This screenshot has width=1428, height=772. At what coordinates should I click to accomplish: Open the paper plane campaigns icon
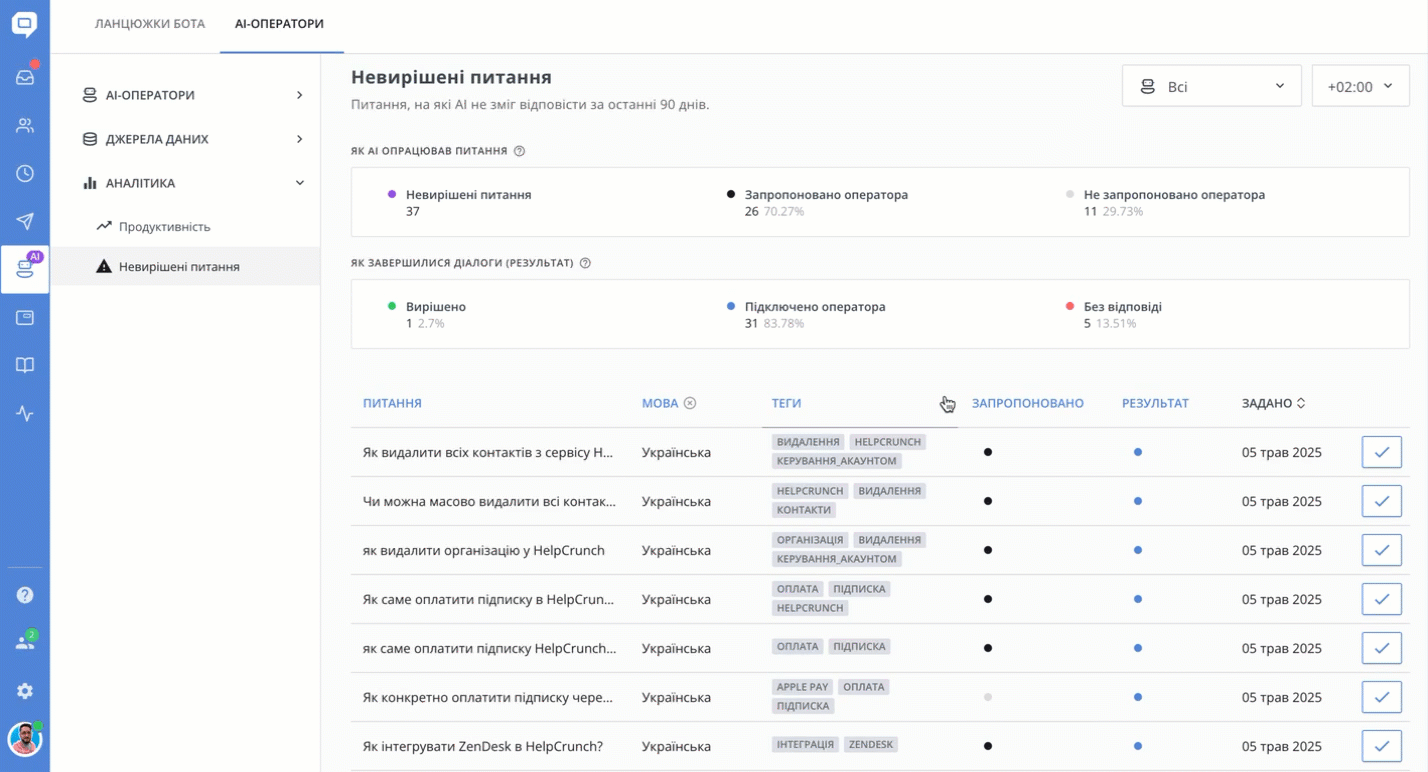pos(25,221)
